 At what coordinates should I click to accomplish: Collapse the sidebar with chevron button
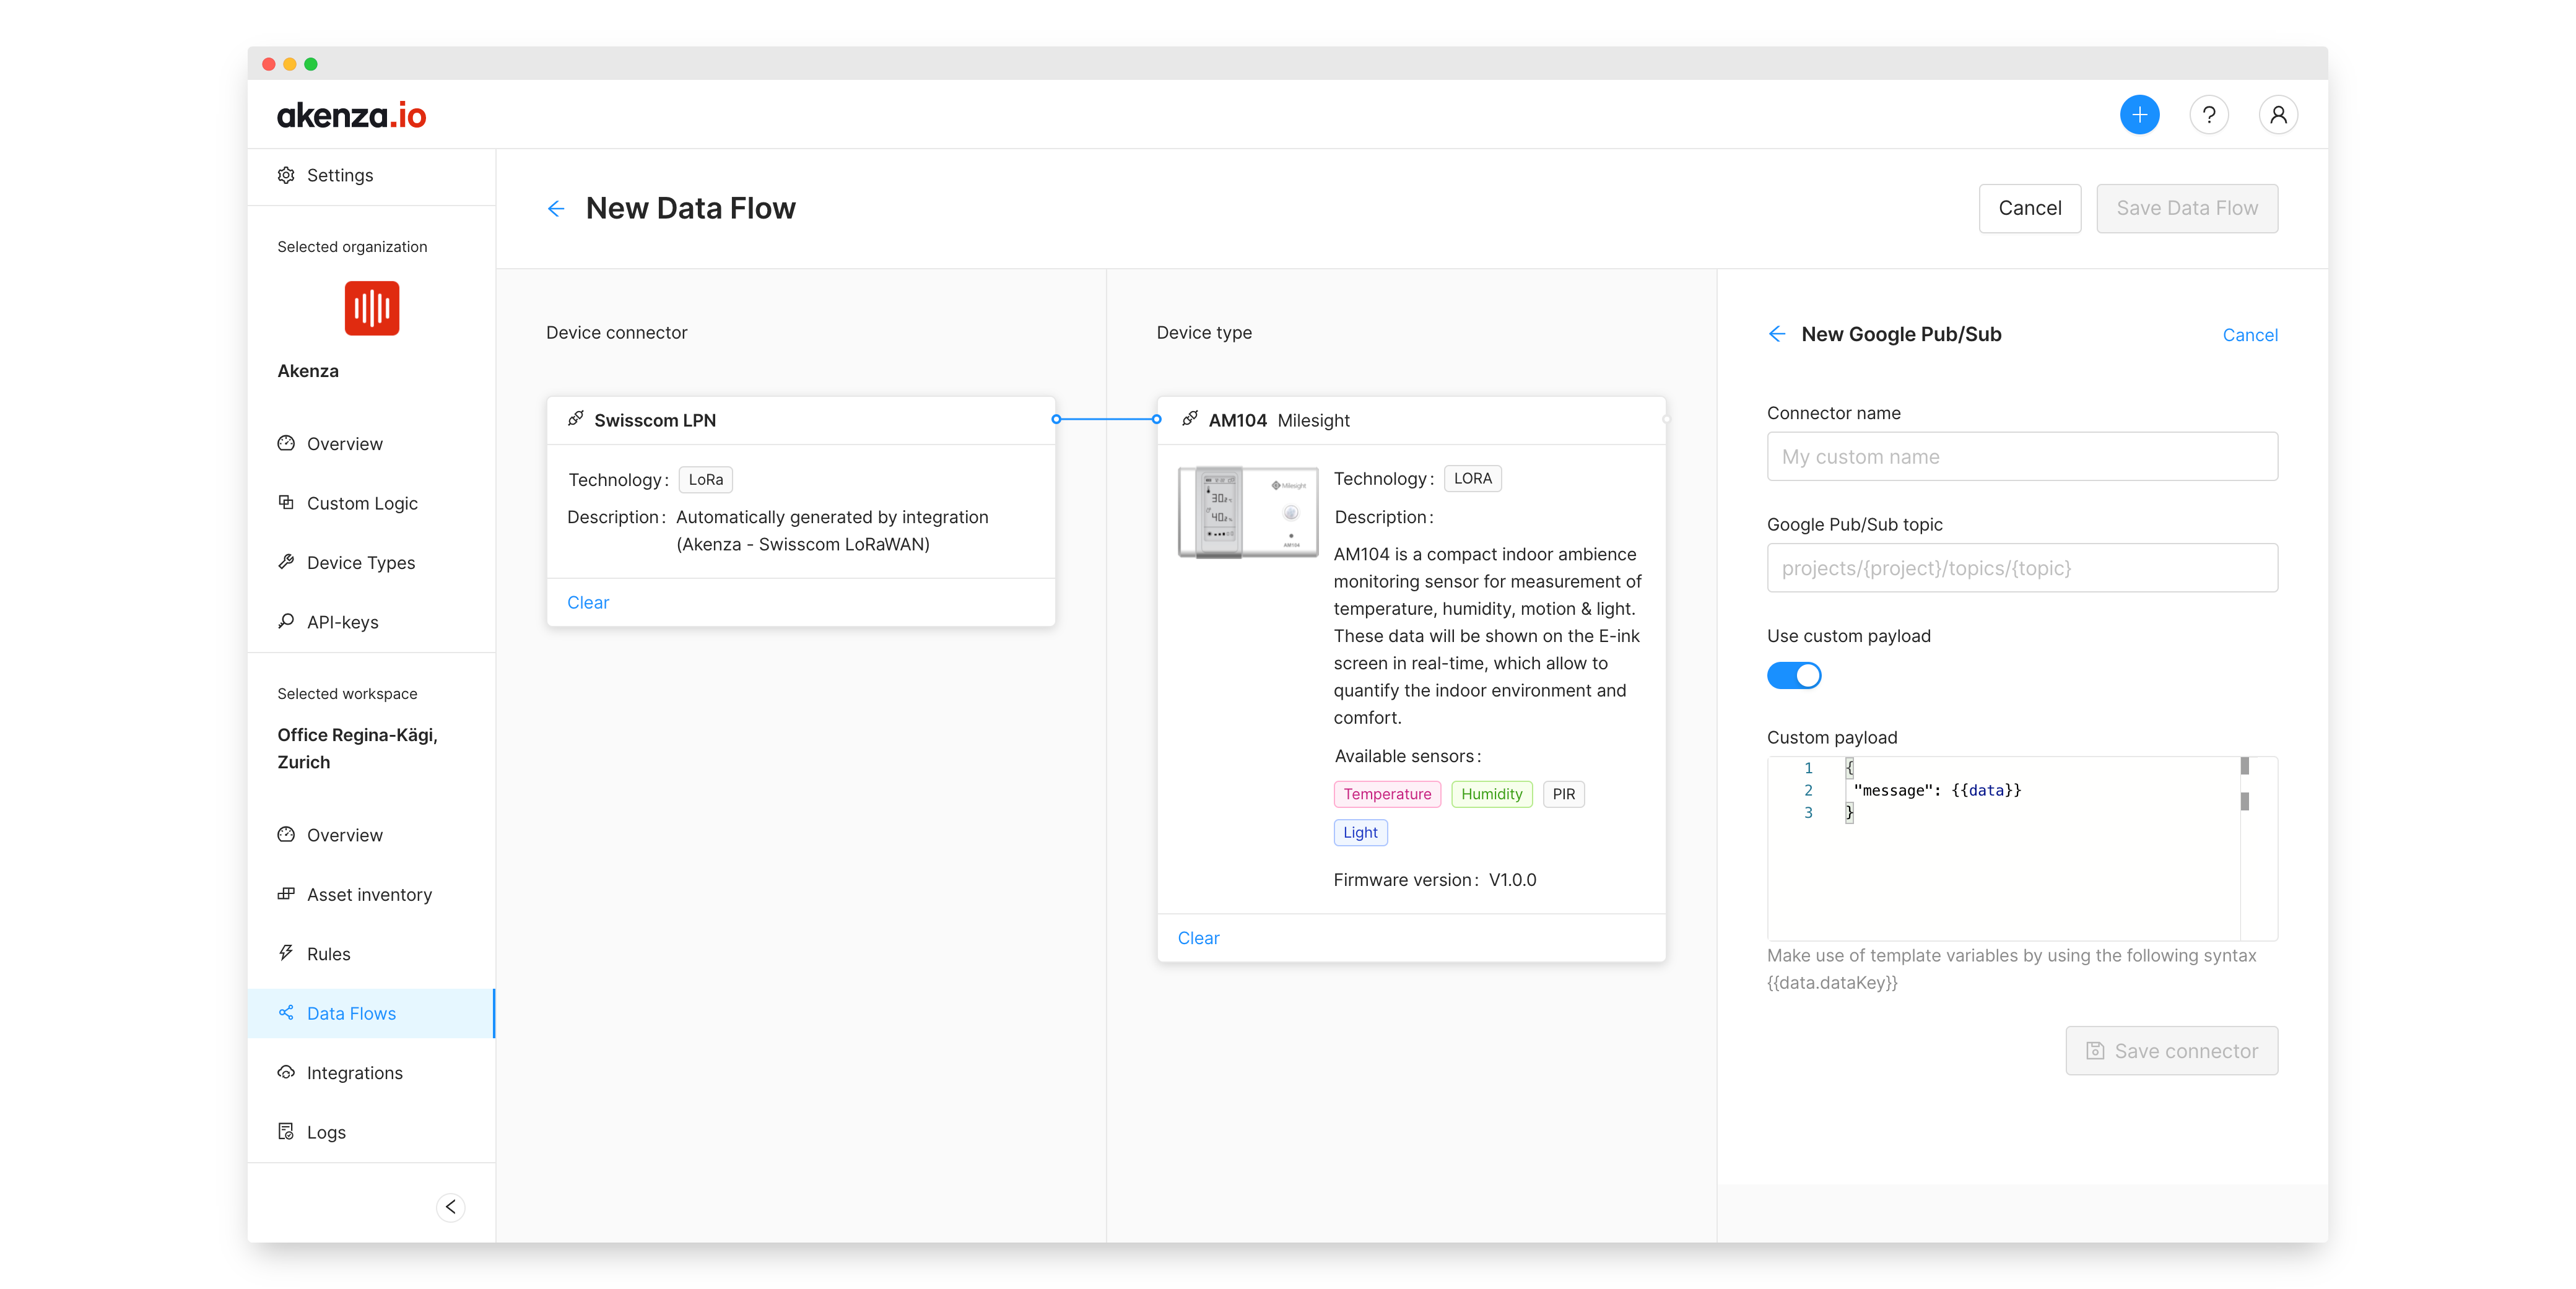451,1206
